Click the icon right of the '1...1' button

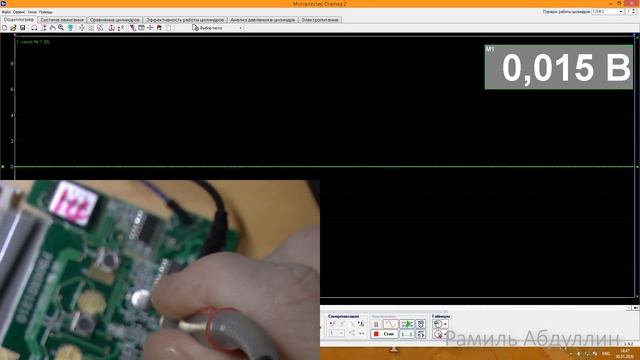click(x=421, y=334)
